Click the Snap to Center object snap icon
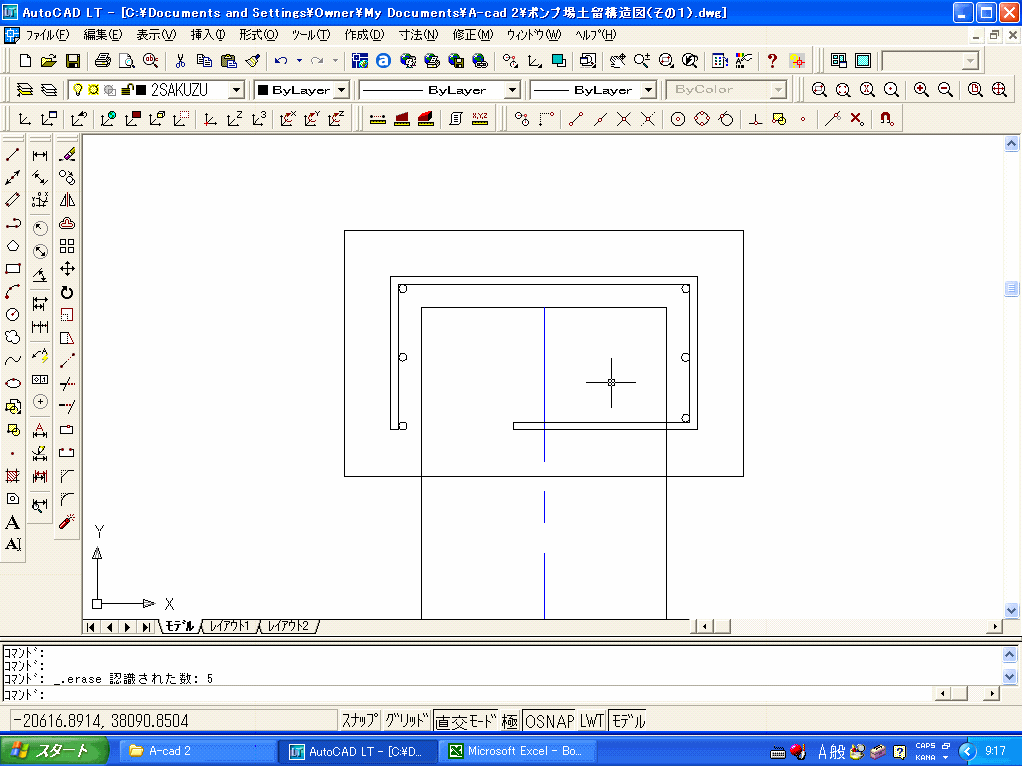The image size is (1023, 767). click(678, 119)
